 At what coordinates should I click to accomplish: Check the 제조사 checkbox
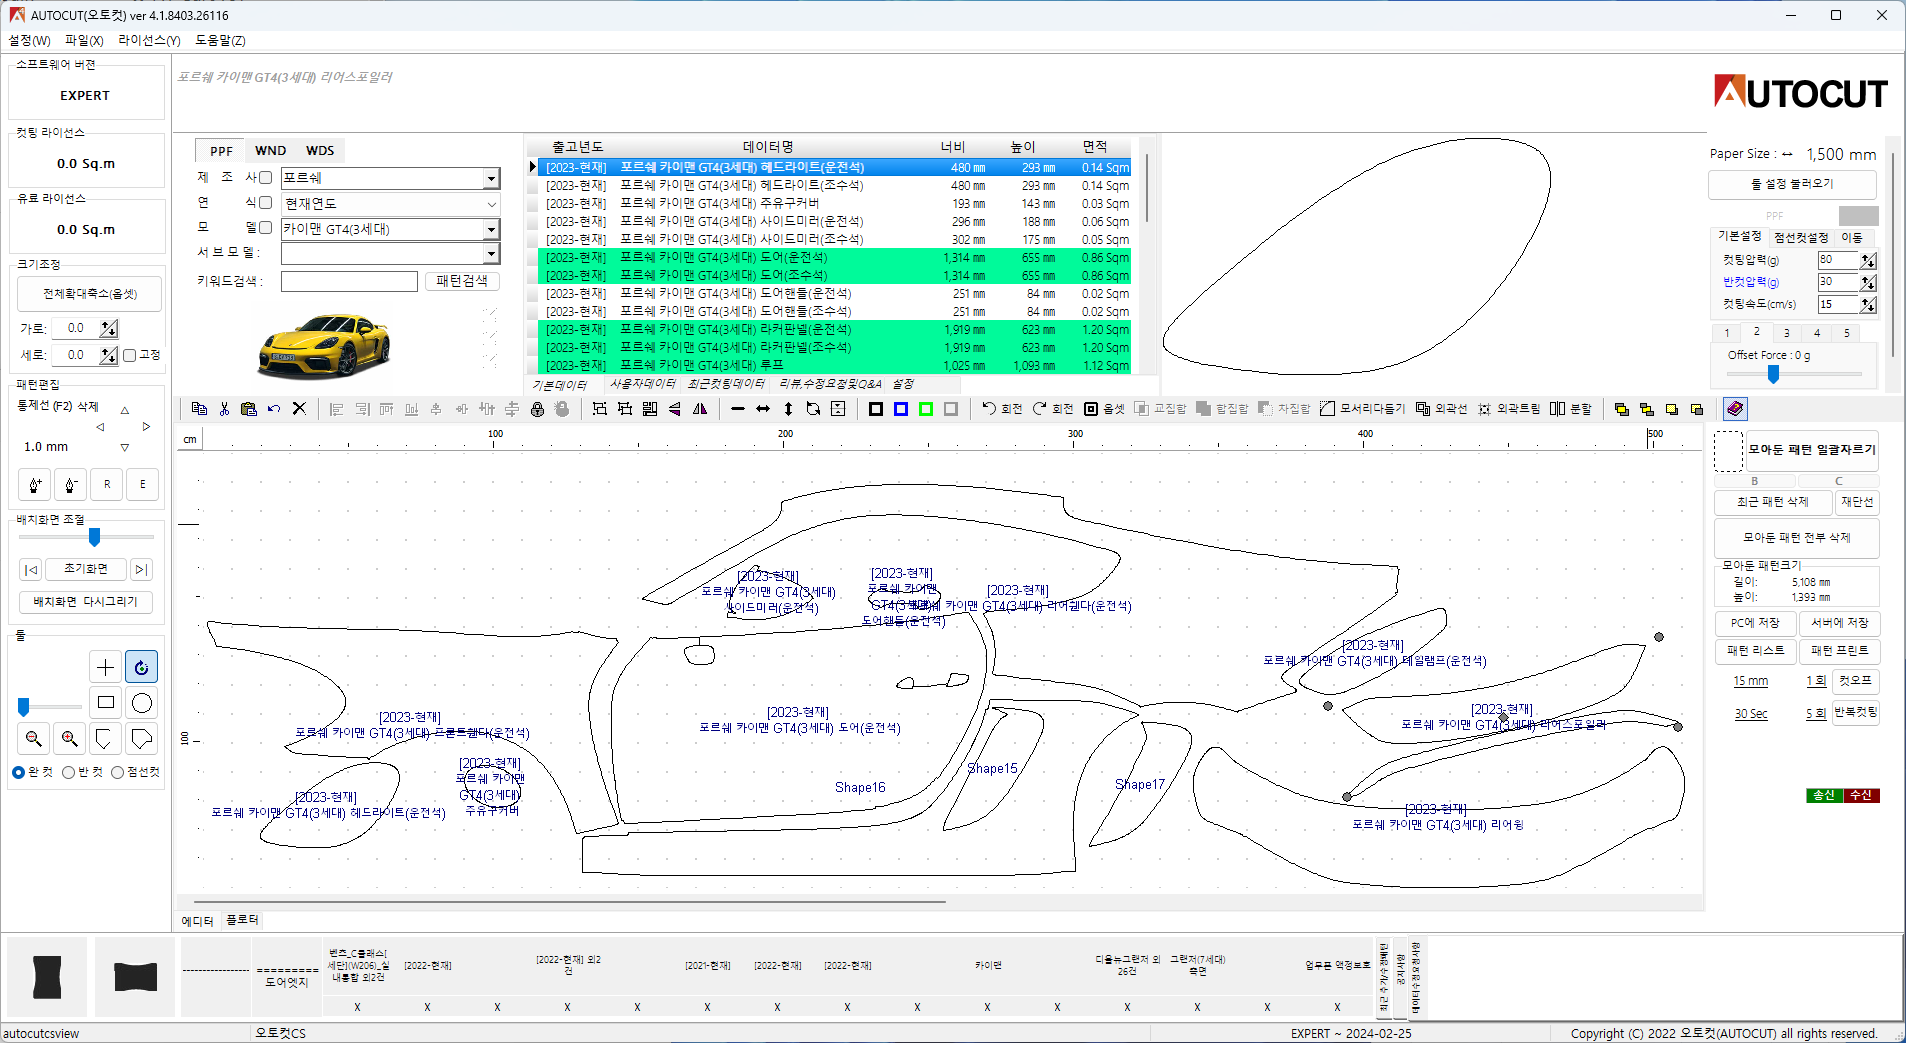[x=266, y=177]
